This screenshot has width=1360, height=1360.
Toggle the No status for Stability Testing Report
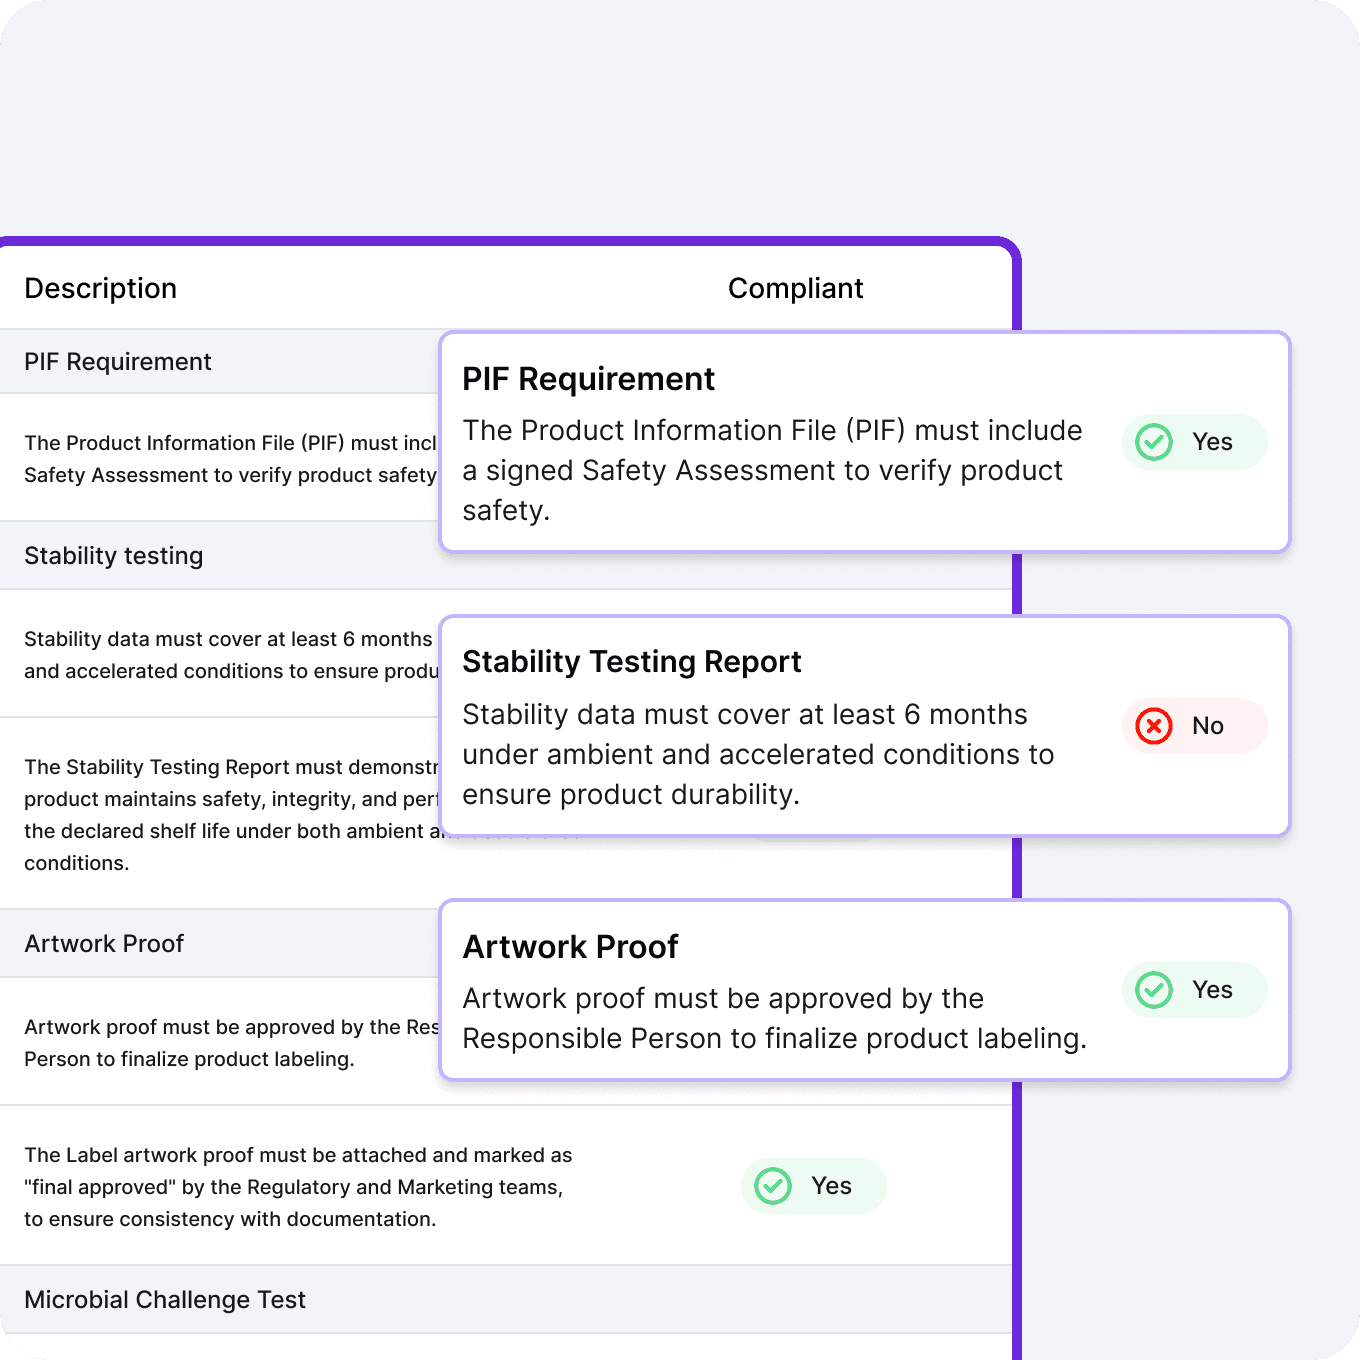coord(1194,726)
